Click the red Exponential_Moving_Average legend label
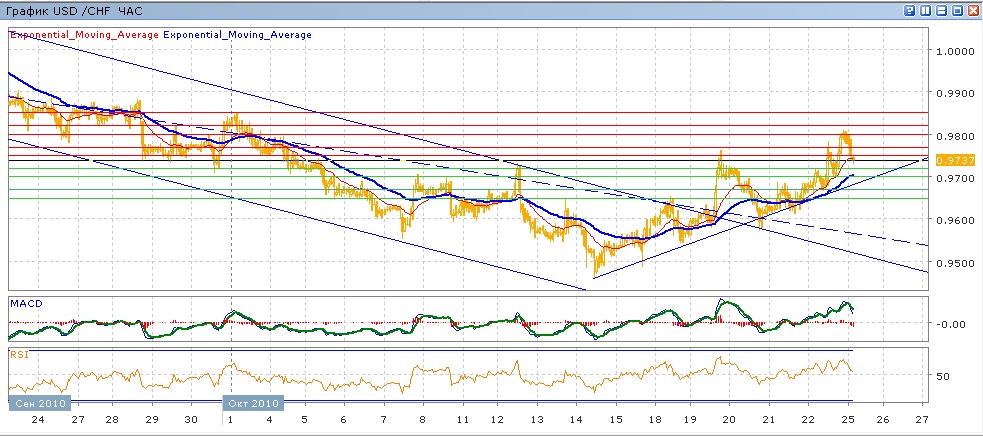 pyautogui.click(x=84, y=34)
